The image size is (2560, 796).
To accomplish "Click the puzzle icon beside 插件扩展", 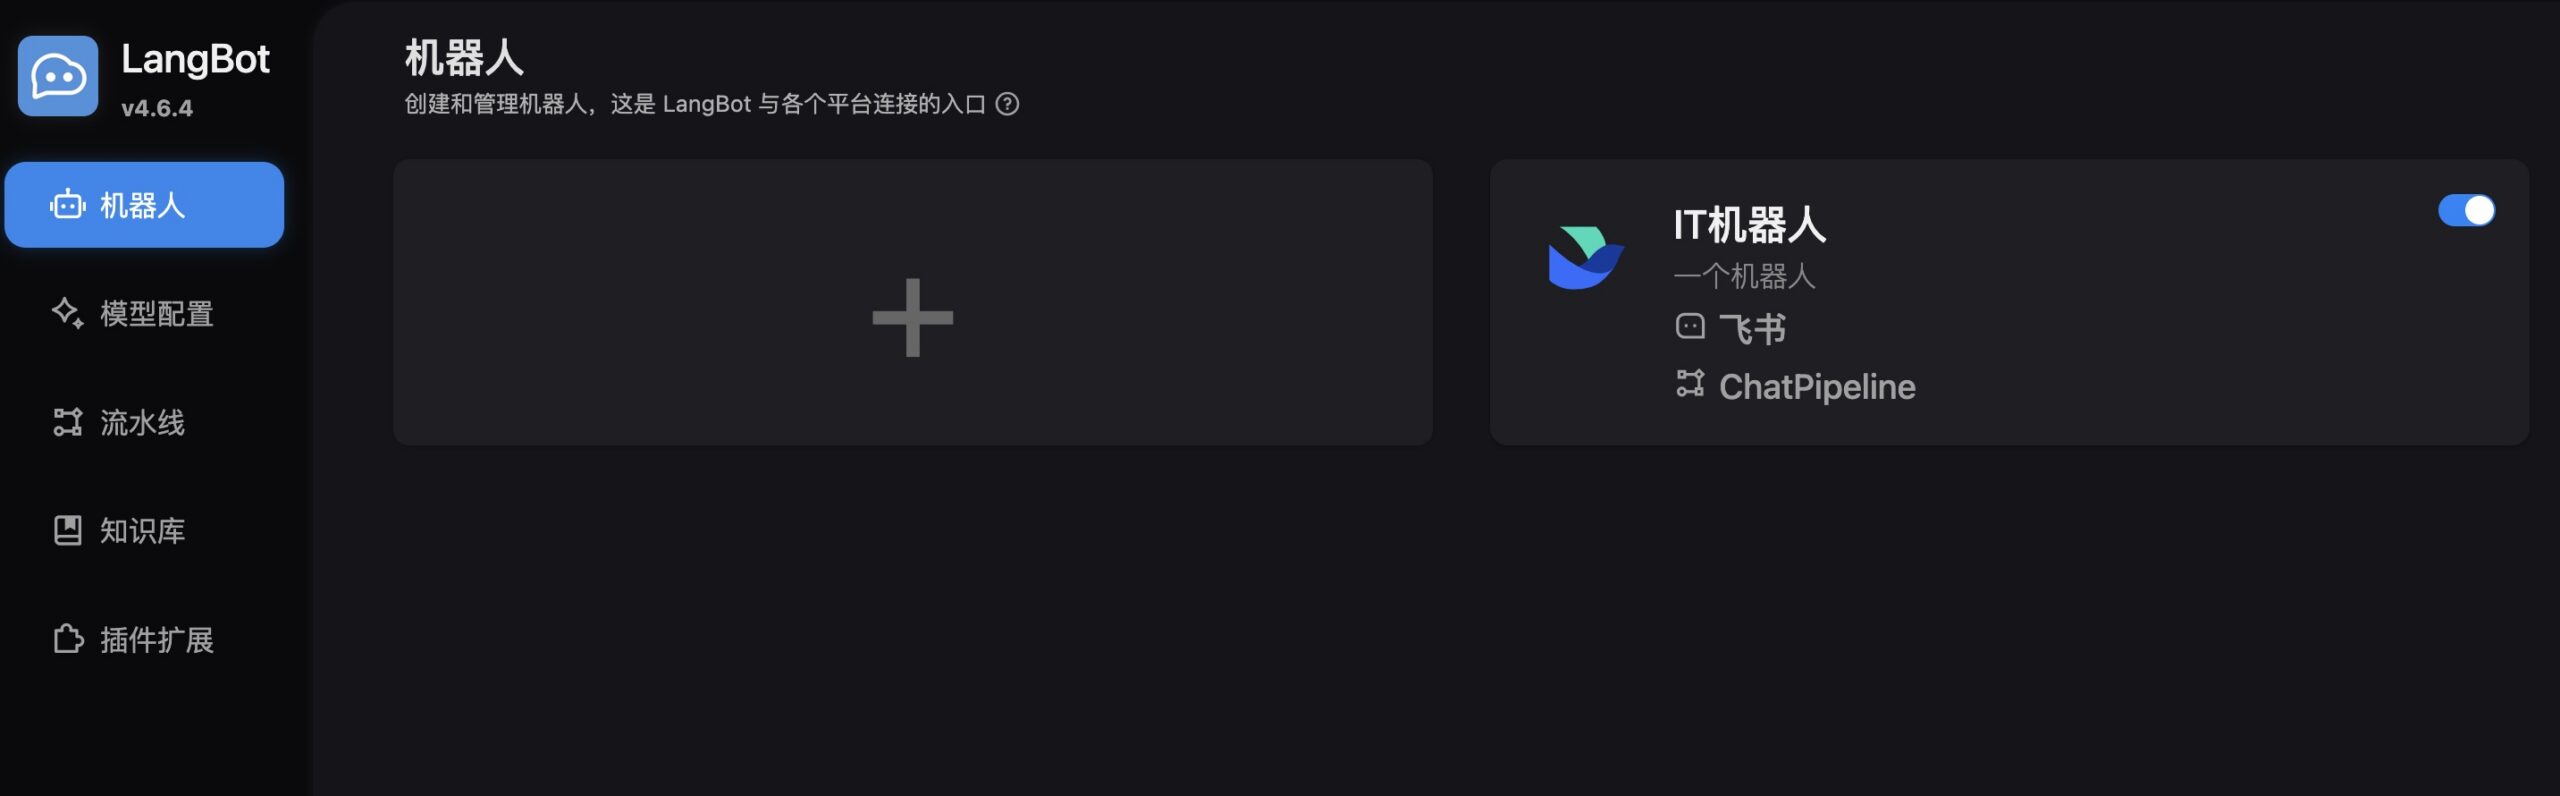I will tap(67, 639).
